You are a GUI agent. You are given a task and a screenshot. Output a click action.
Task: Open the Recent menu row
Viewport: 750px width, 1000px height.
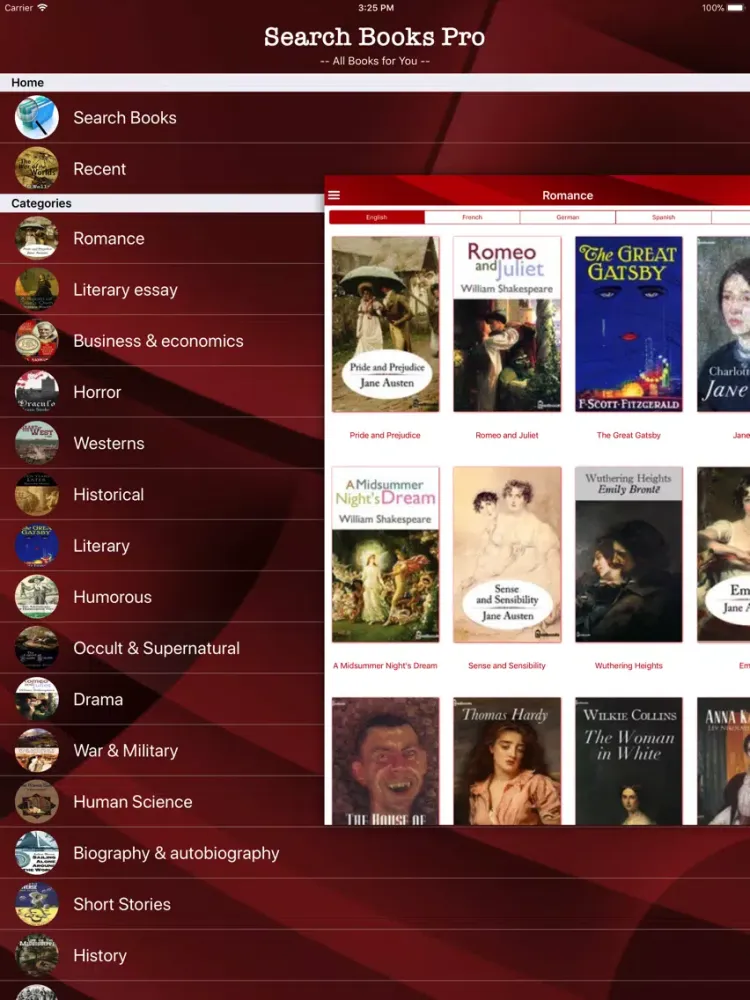coord(162,169)
